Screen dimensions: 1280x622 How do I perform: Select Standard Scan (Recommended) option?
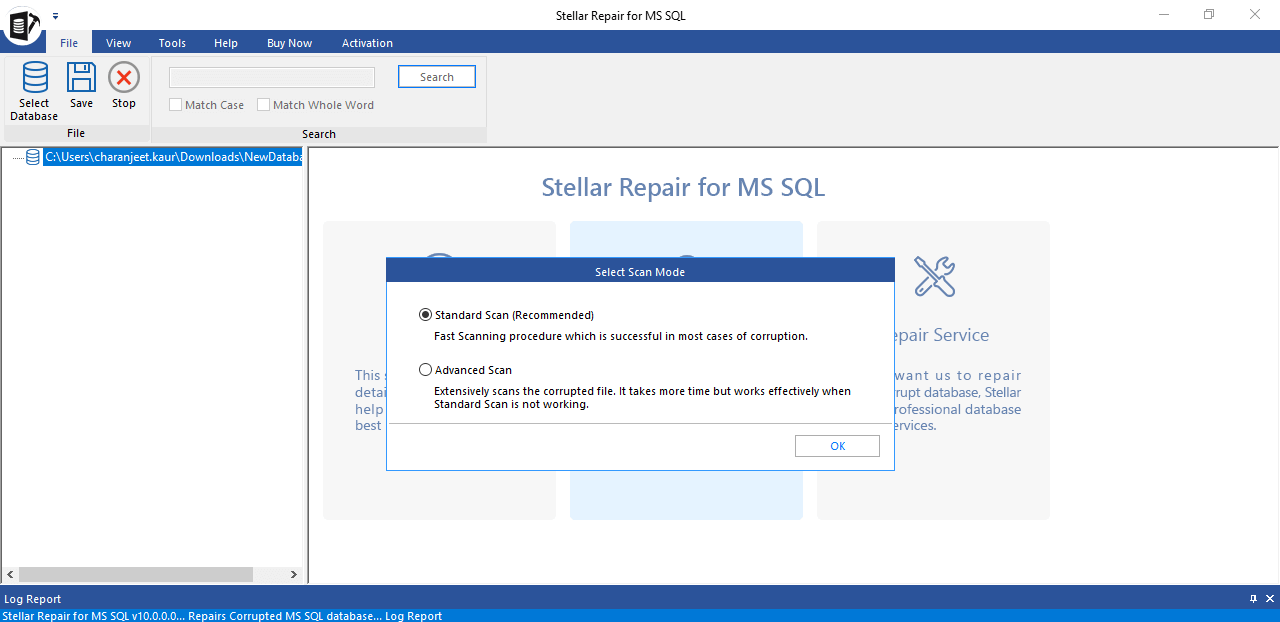(x=506, y=315)
